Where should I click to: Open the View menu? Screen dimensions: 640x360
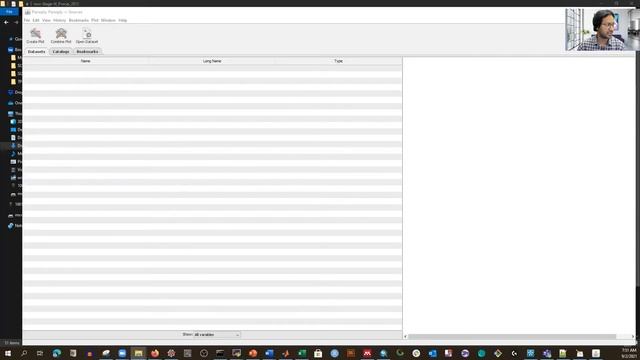click(x=47, y=20)
